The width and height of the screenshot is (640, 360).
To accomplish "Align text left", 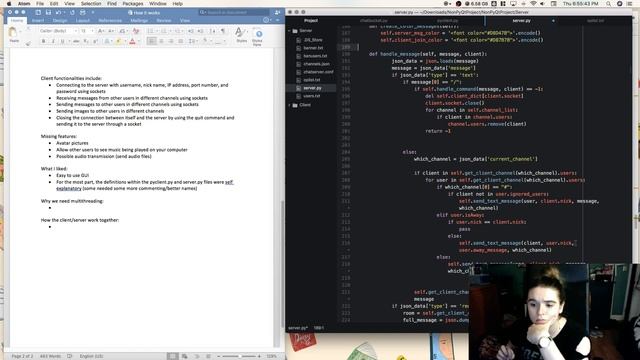I will click(151, 41).
